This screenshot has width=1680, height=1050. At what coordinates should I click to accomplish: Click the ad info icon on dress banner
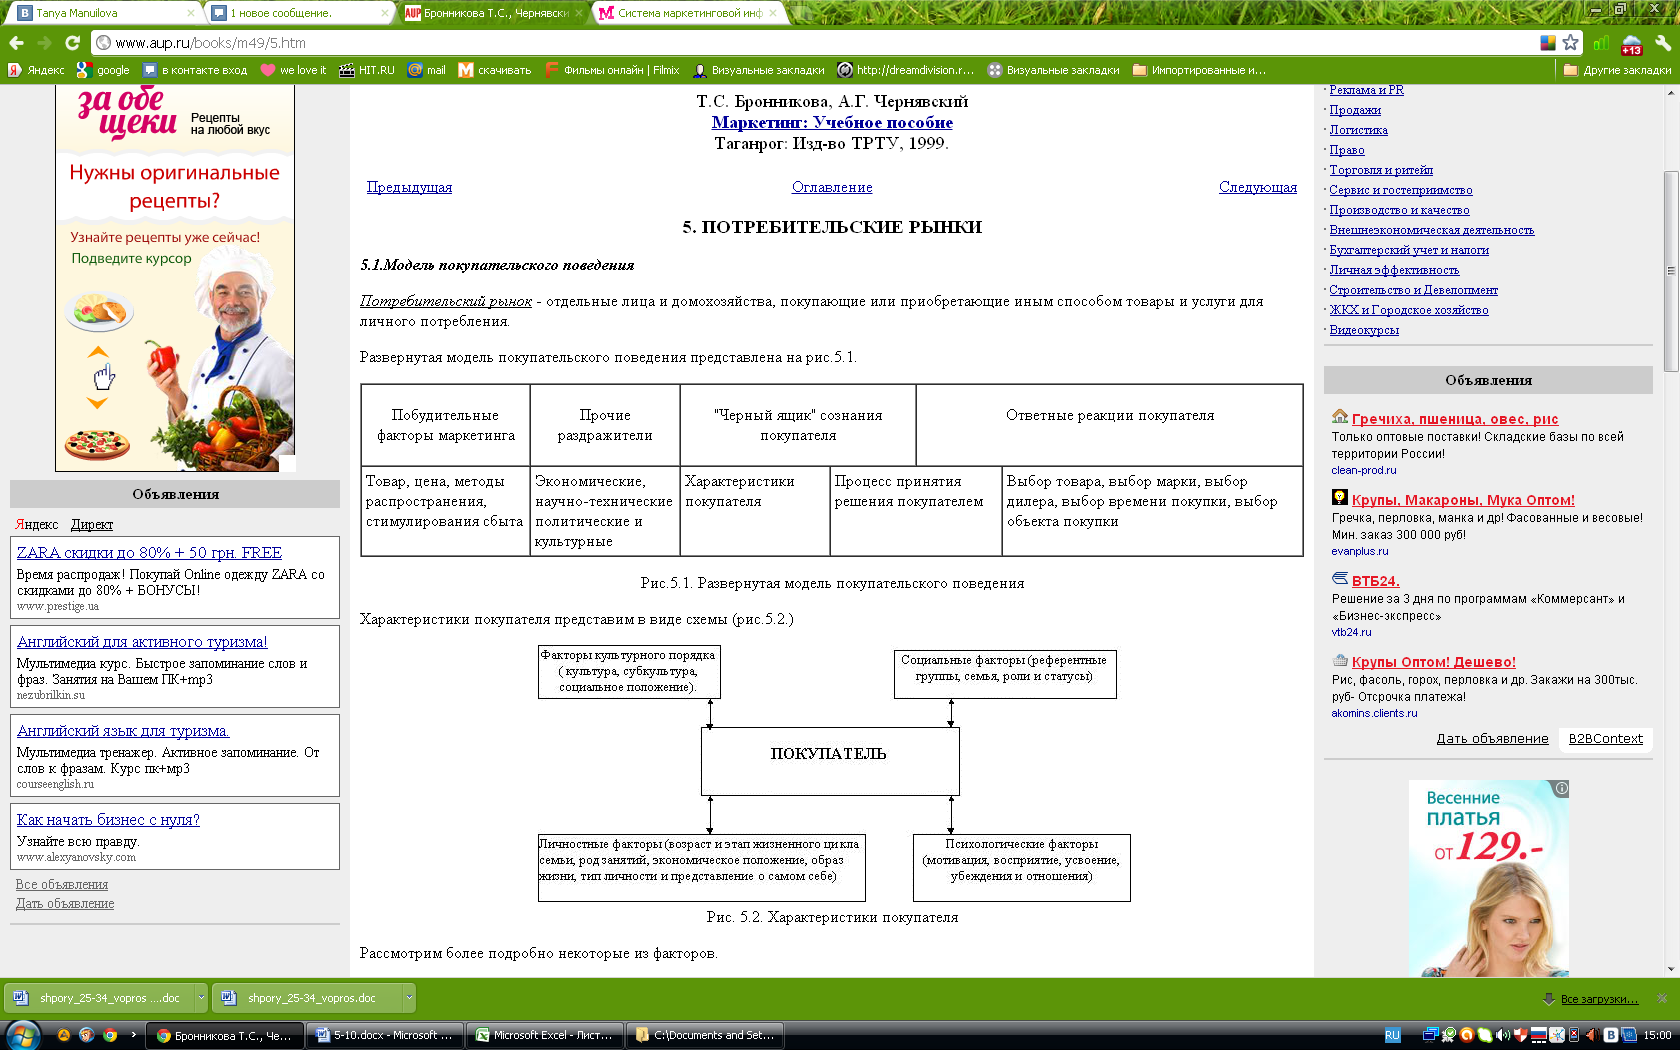pyautogui.click(x=1561, y=789)
